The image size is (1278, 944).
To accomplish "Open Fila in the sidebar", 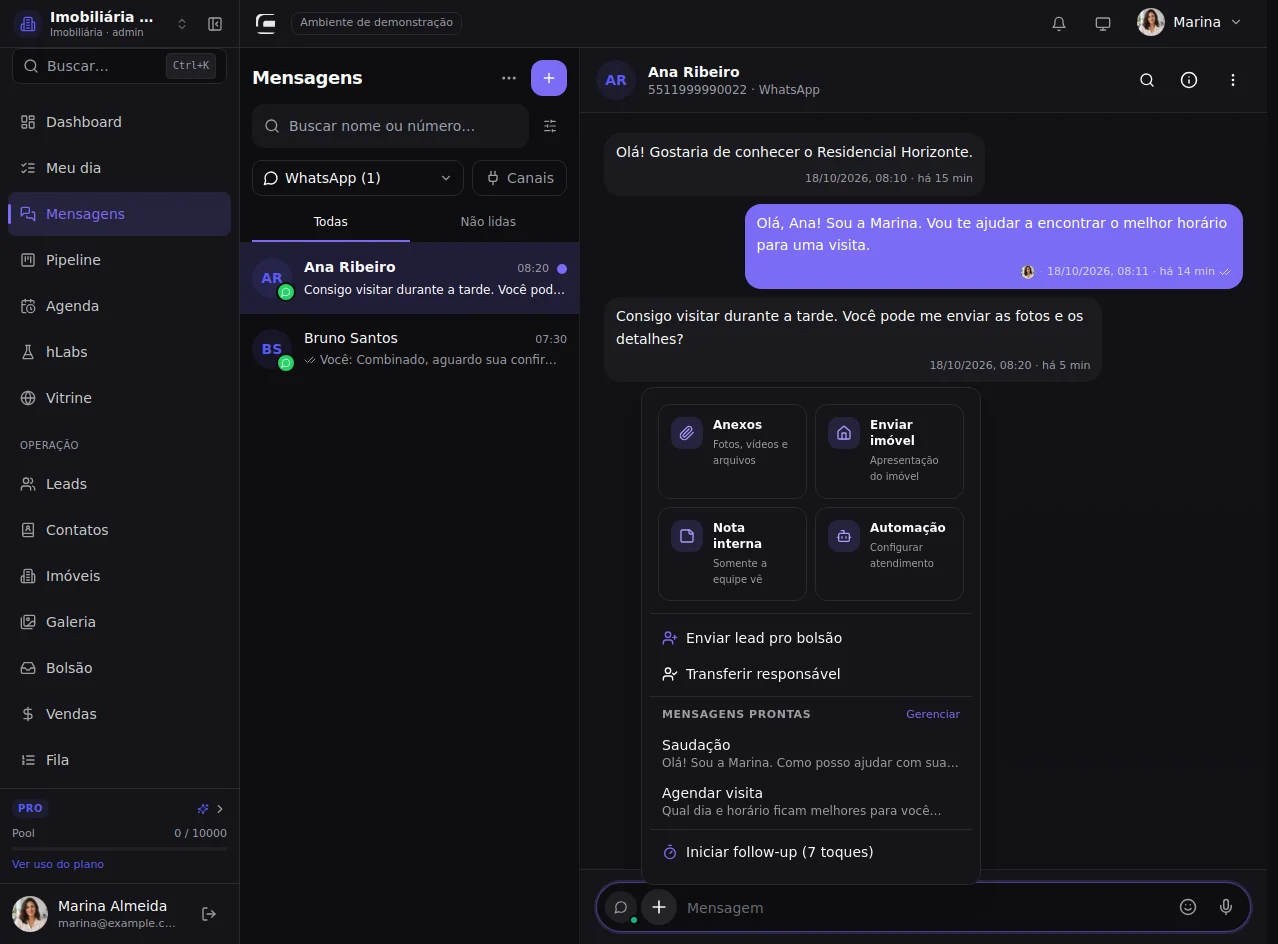I will tap(119, 760).
